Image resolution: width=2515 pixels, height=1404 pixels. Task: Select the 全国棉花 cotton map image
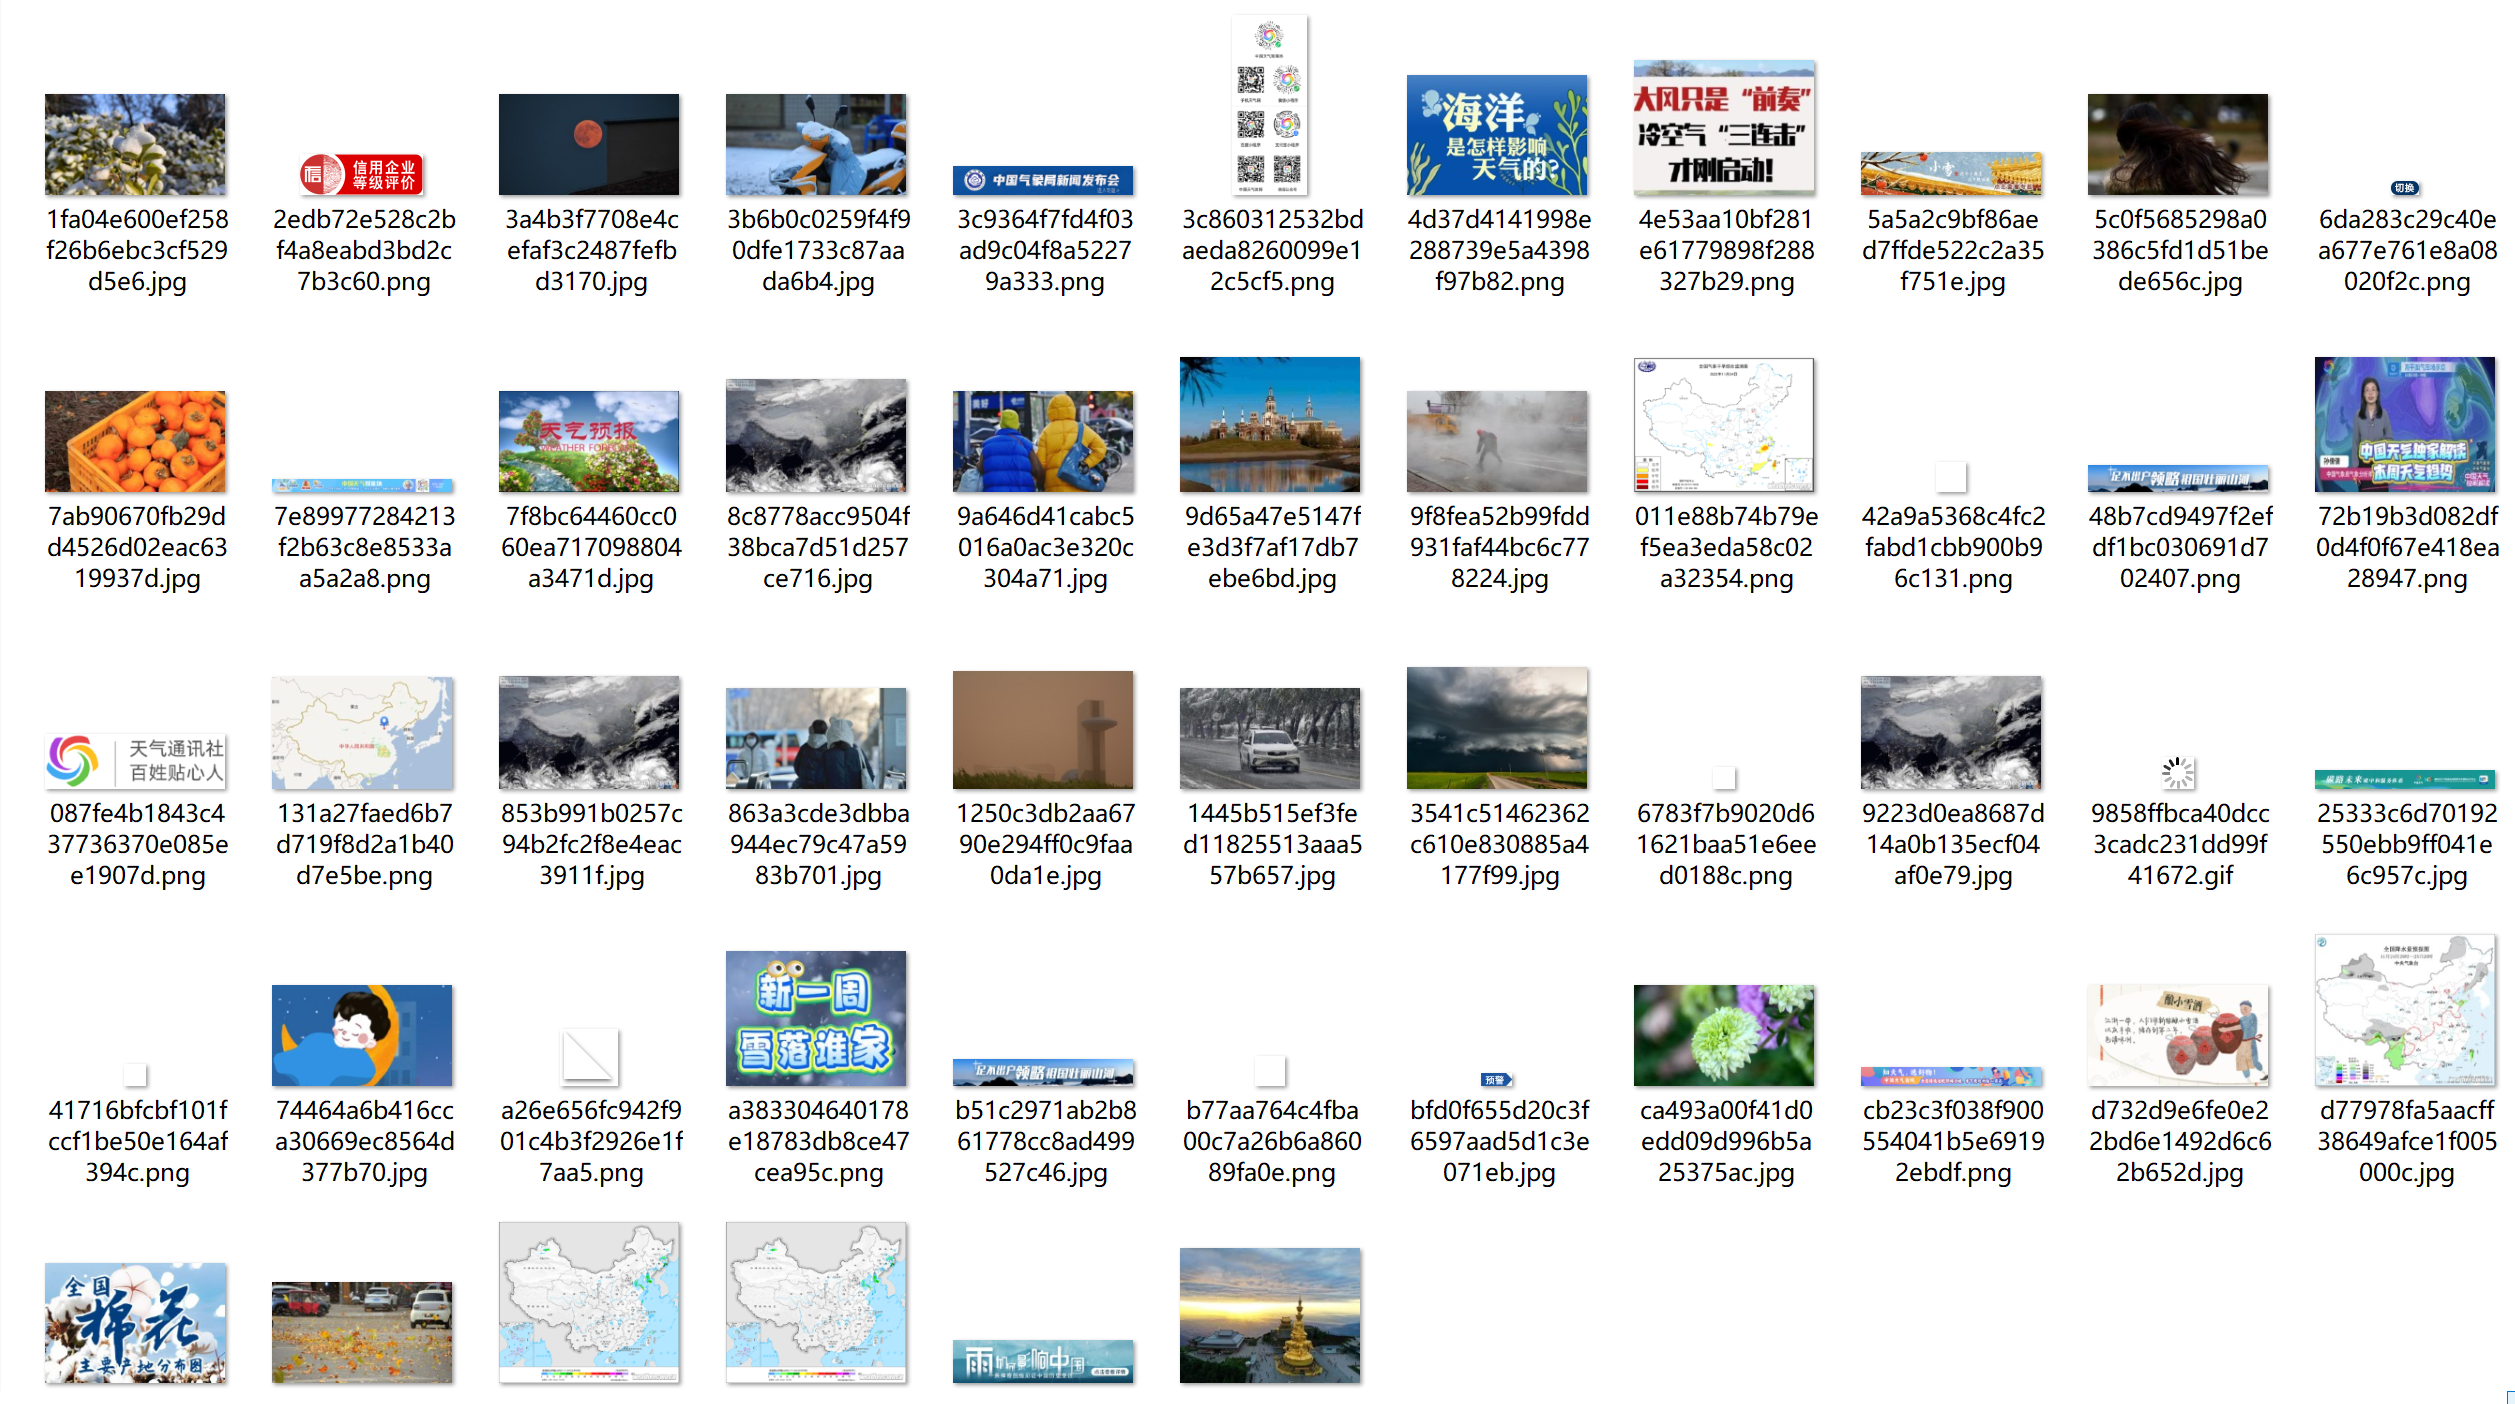[135, 1323]
